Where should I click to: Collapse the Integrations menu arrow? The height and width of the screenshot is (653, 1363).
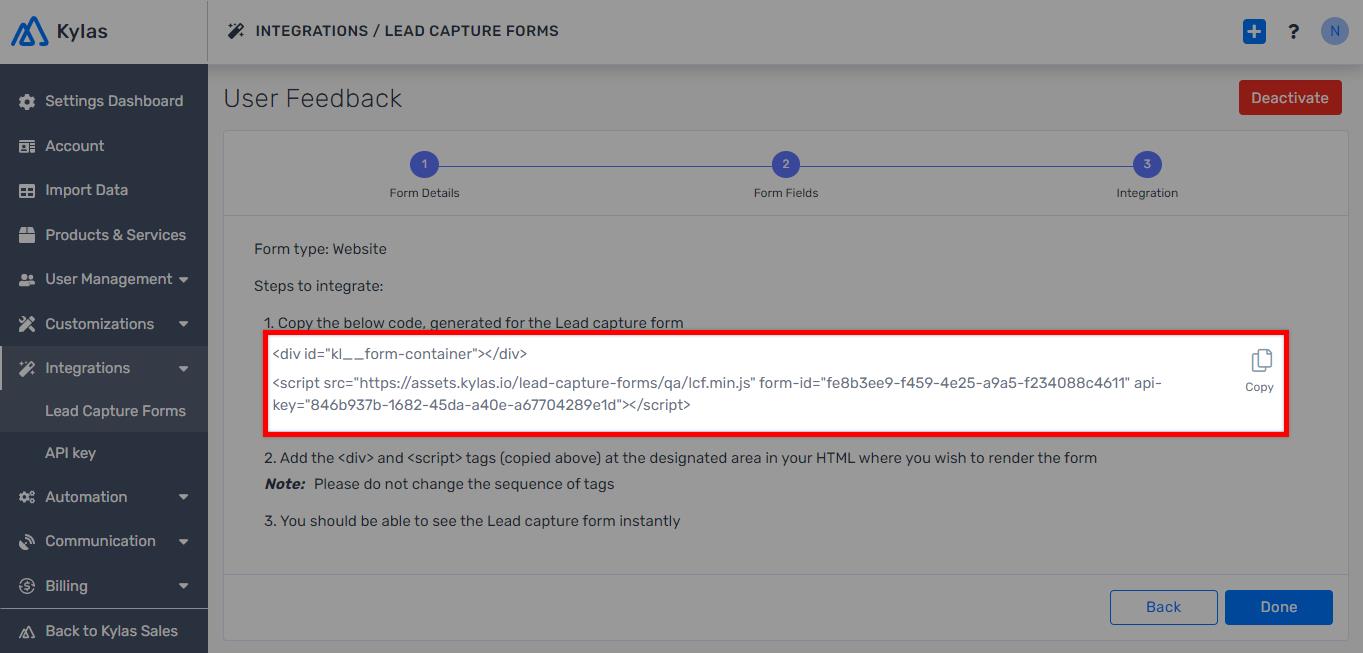click(x=183, y=369)
